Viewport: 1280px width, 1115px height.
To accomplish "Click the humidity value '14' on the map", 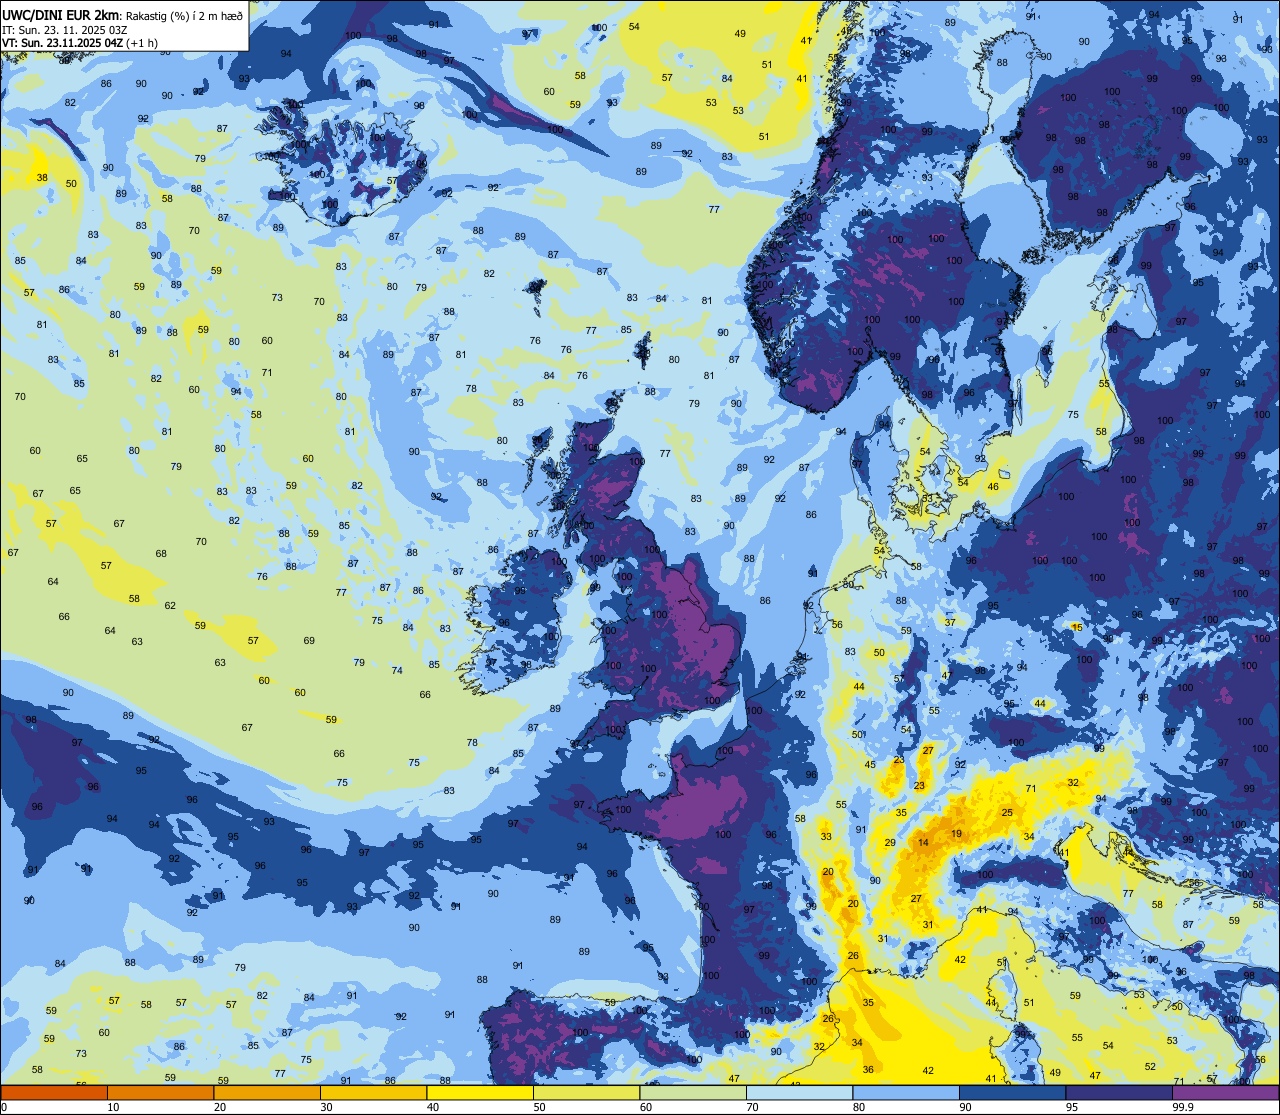I will (923, 843).
